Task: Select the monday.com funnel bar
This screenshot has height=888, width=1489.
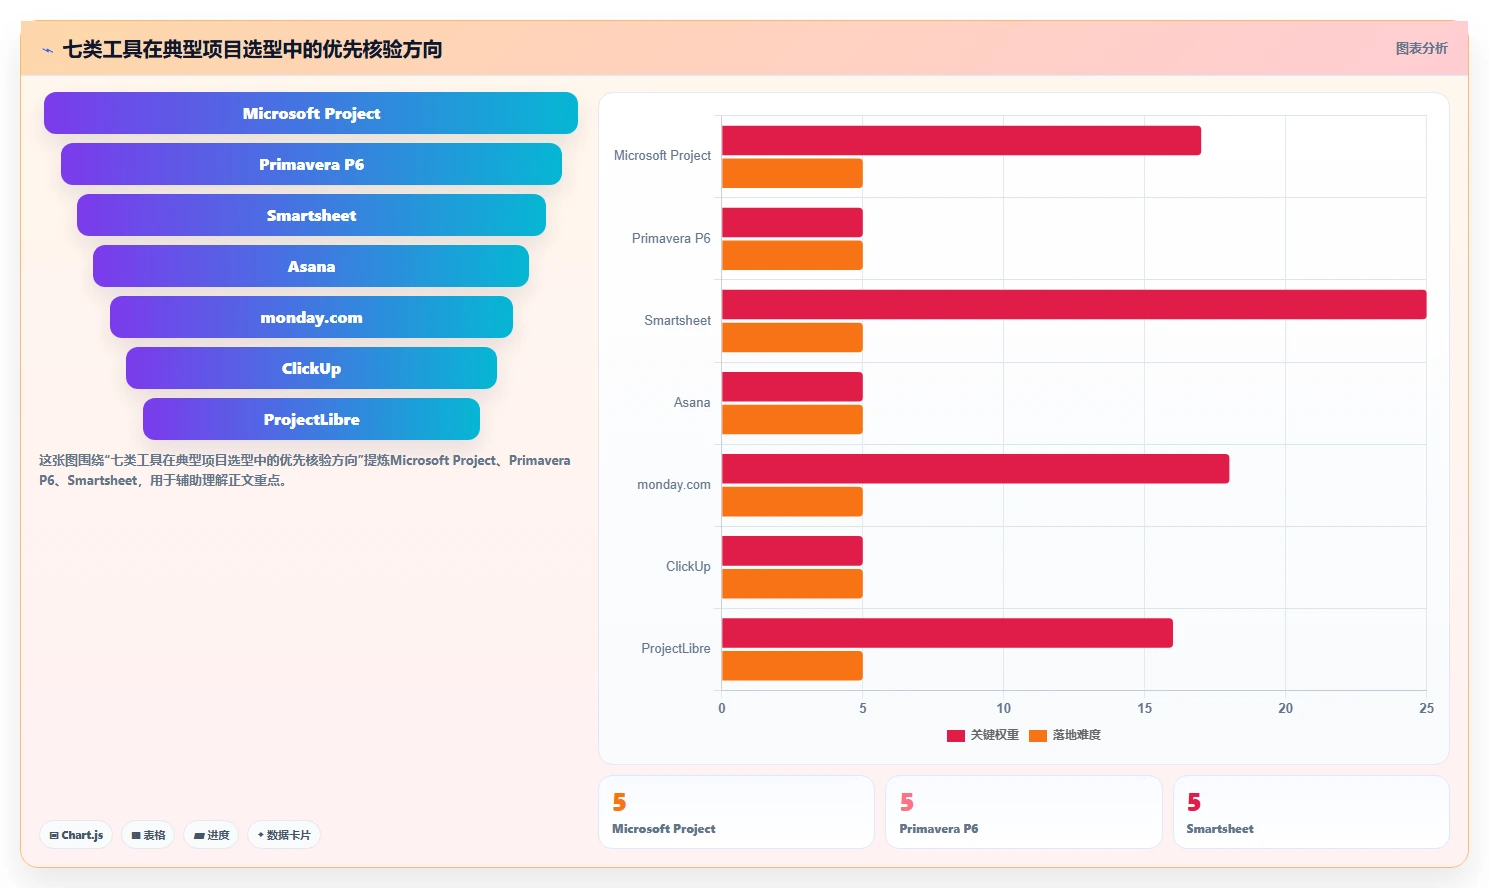Action: coord(311,317)
